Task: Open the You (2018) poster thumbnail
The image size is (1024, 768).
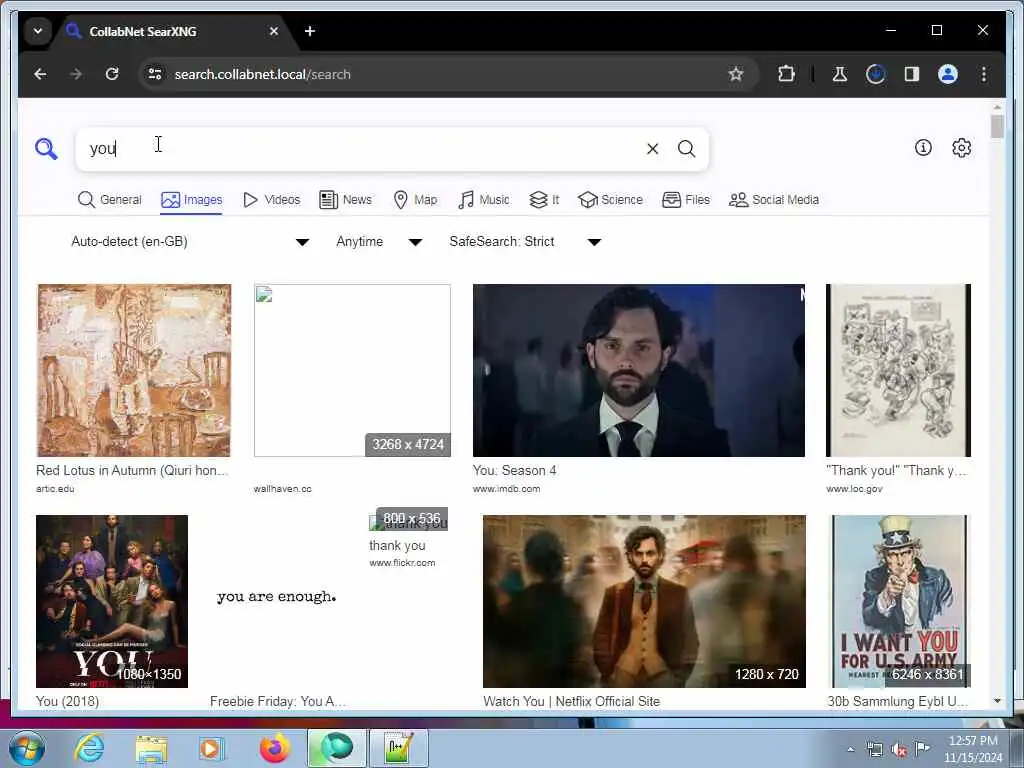Action: (x=112, y=601)
